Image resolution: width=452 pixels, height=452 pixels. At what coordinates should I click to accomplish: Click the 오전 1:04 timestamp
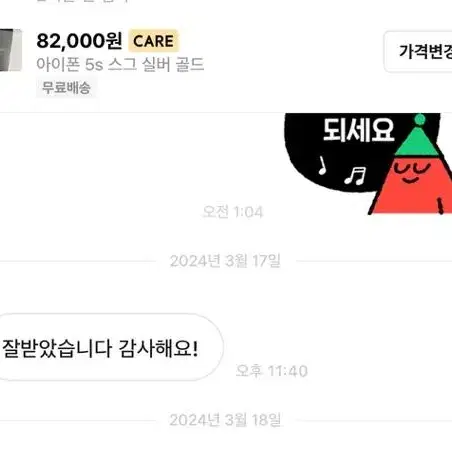[233, 212]
